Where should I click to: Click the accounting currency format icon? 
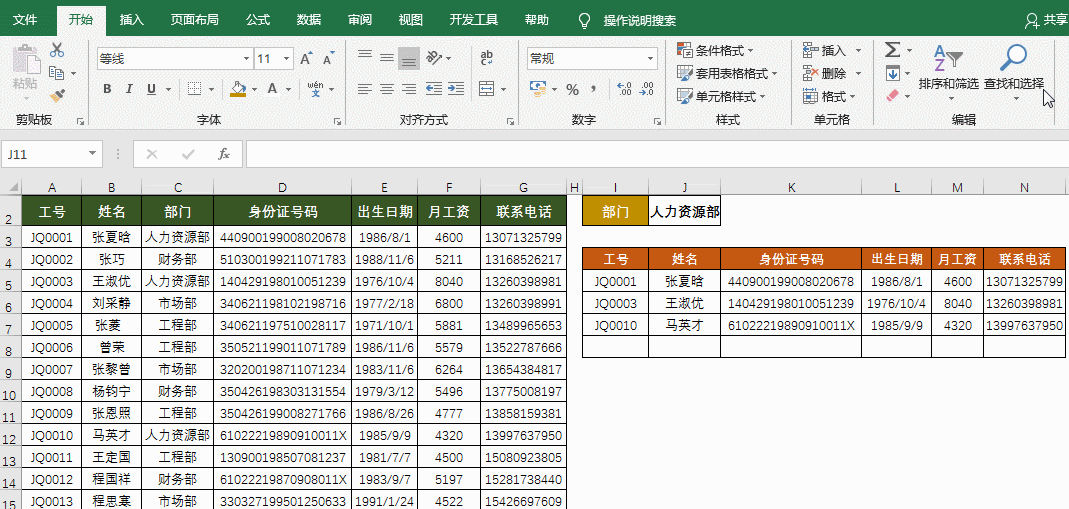539,89
